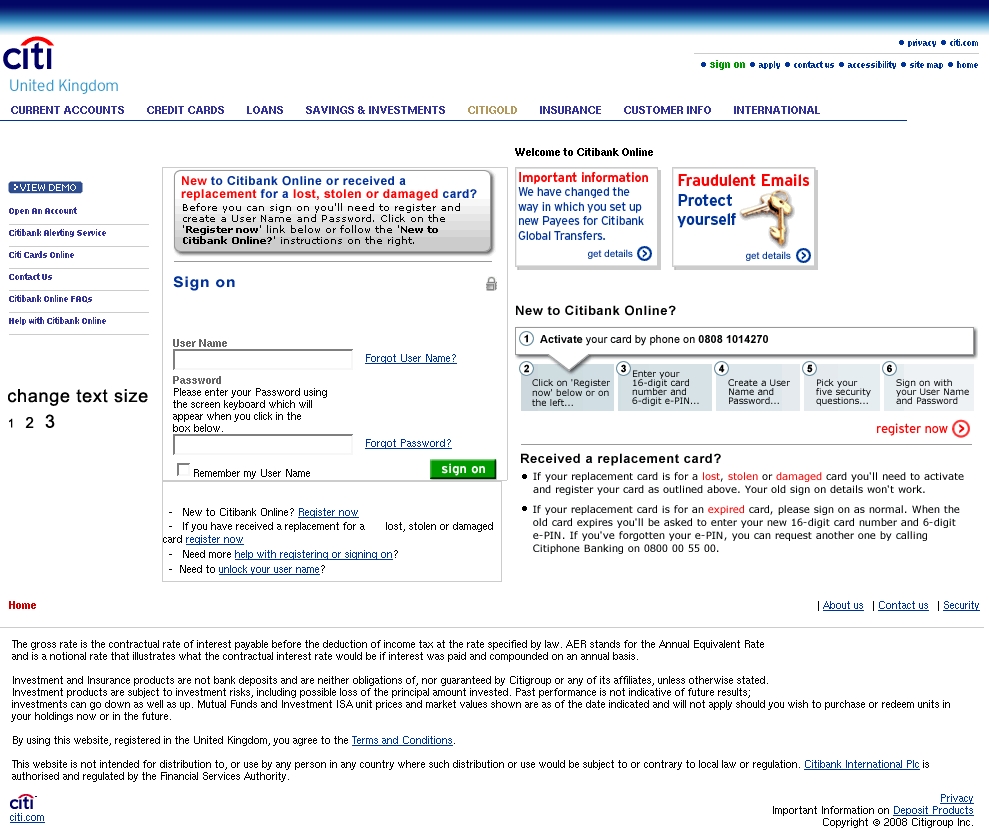Click red register now link on right

[911, 429]
